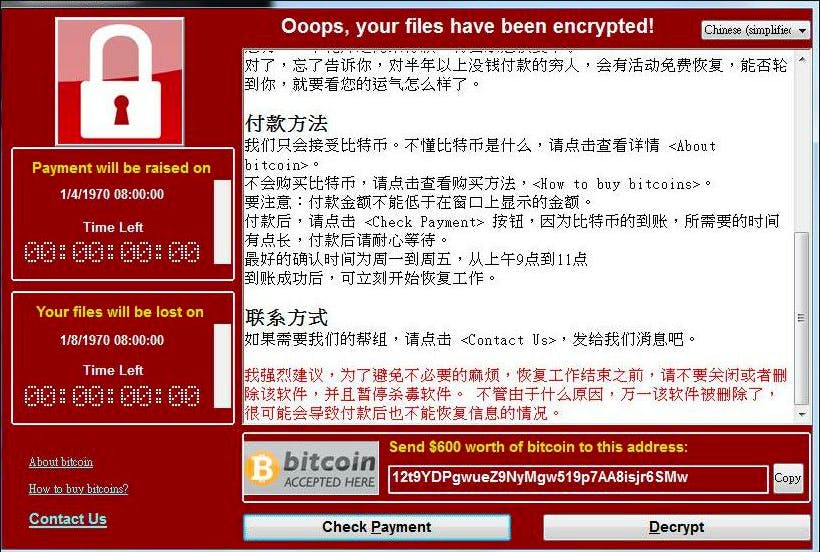This screenshot has height=552, width=820.
Task: Click the bitcoin address text field
Action: 578,479
